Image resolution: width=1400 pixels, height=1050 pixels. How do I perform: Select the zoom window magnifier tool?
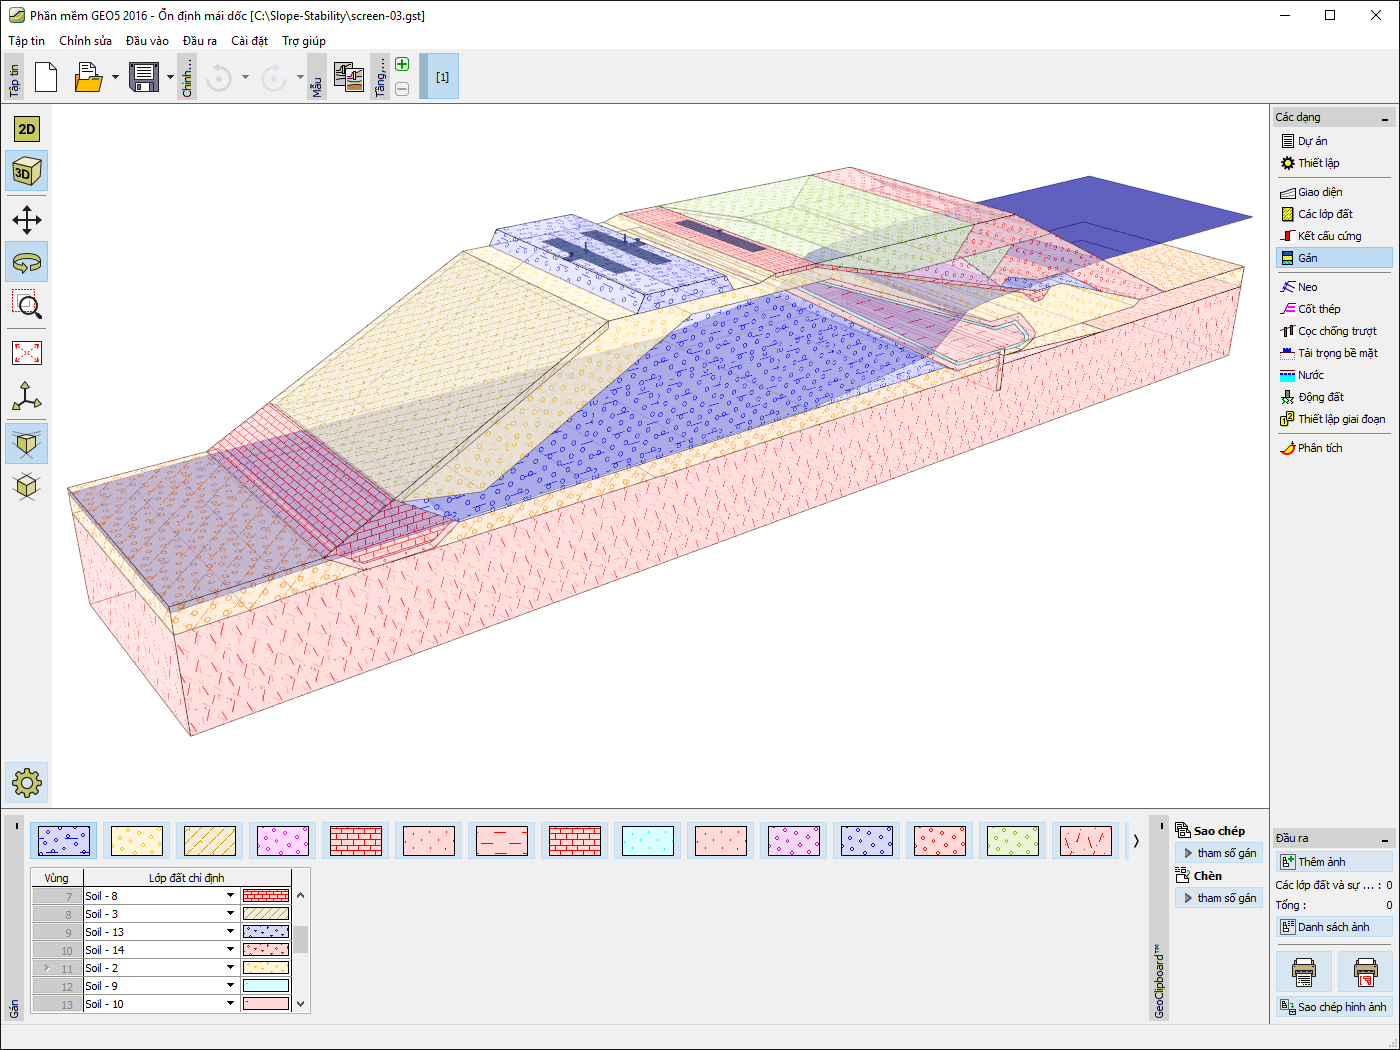[27, 305]
